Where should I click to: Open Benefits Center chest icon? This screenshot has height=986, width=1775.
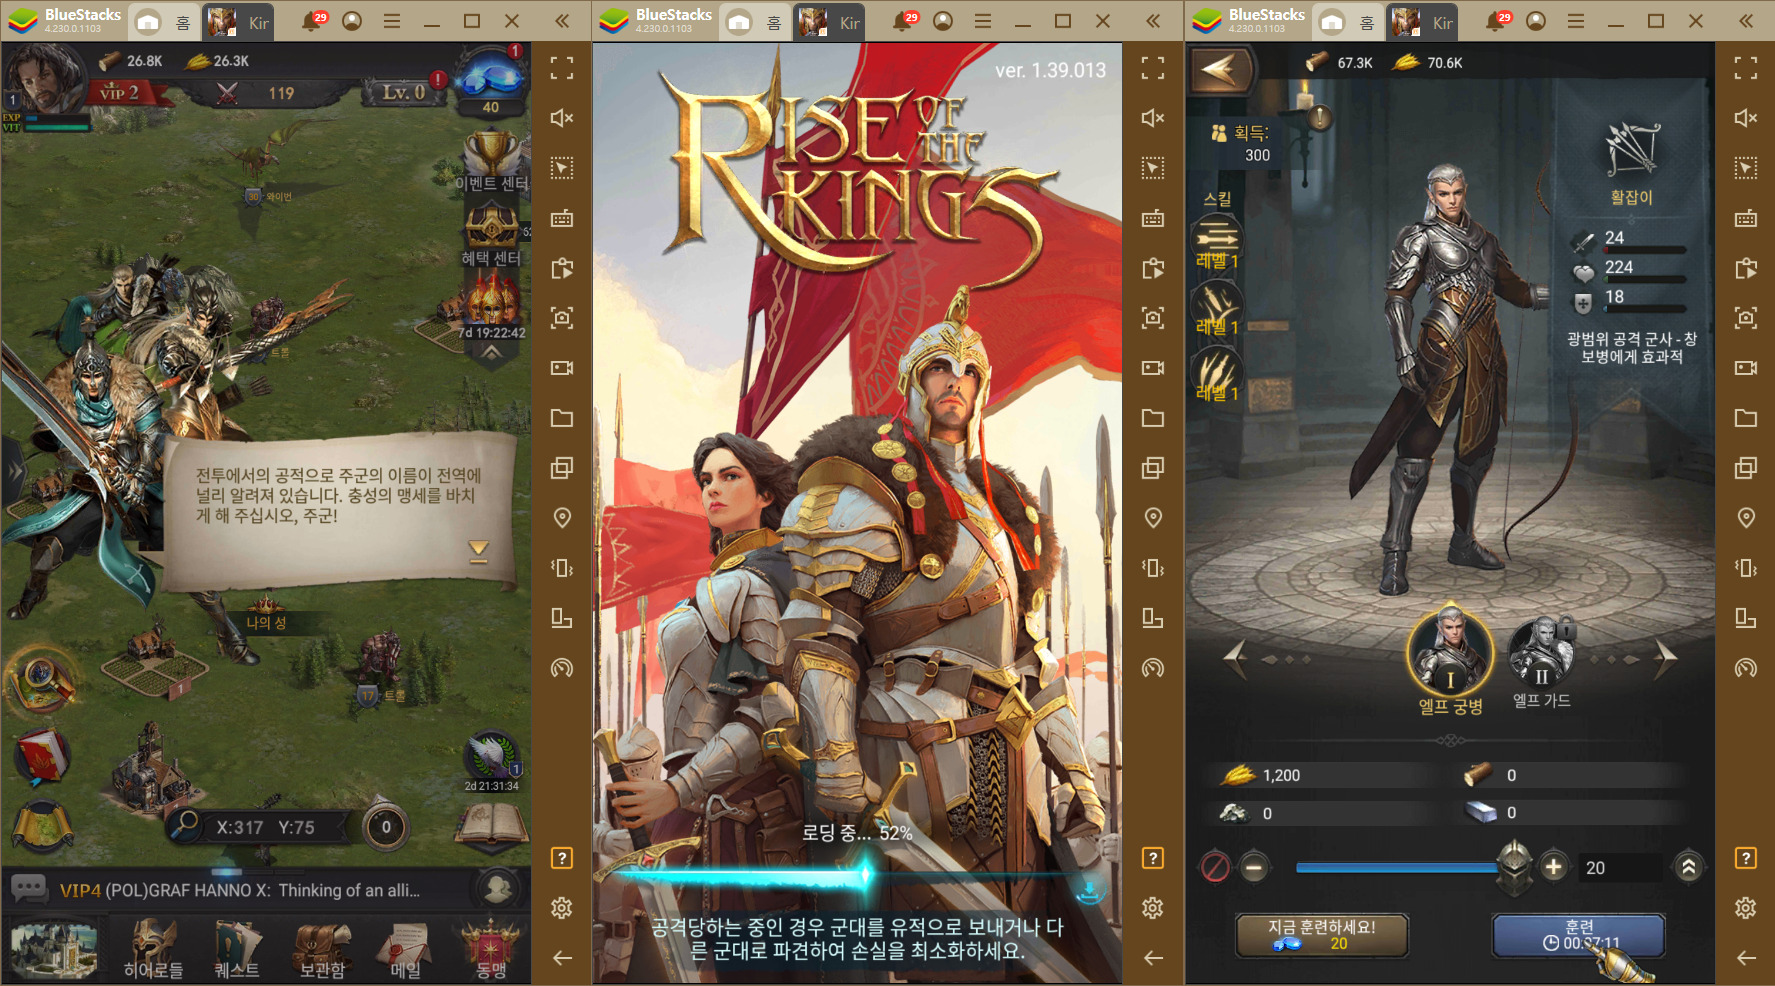(x=491, y=235)
